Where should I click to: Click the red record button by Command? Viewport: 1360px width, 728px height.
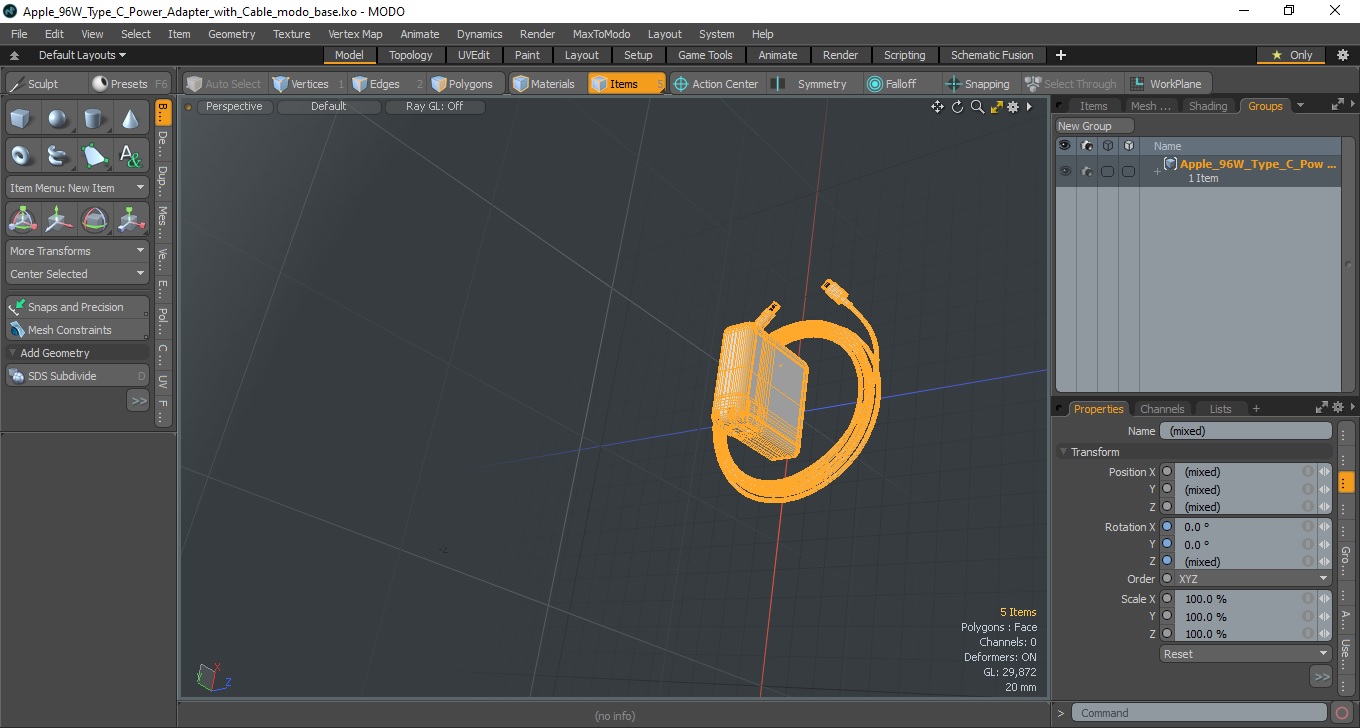coord(1342,713)
